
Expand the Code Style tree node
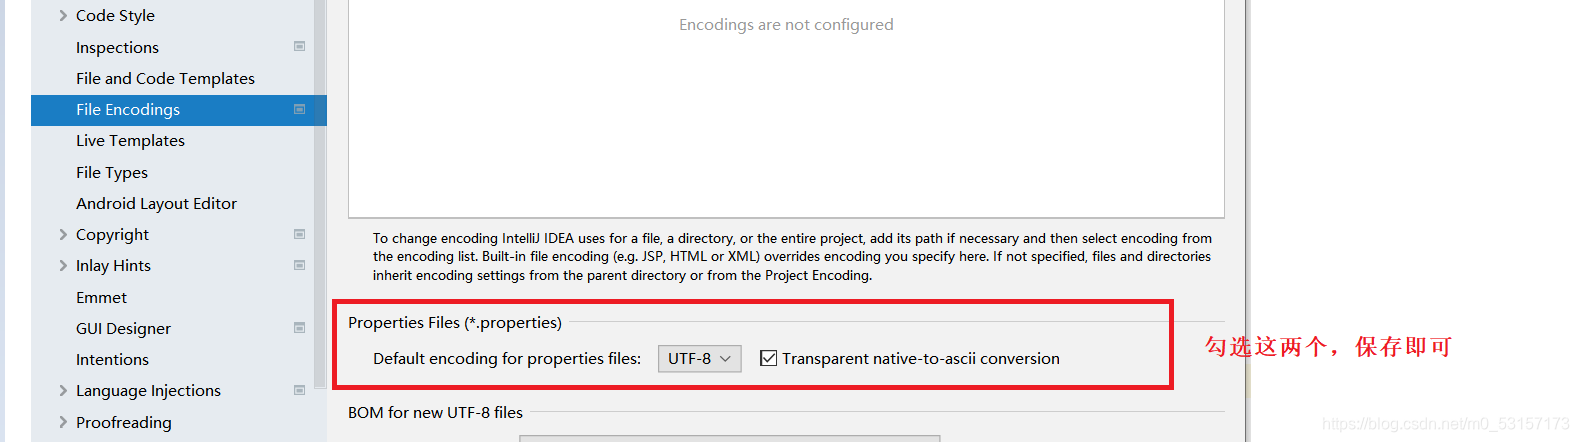point(63,15)
